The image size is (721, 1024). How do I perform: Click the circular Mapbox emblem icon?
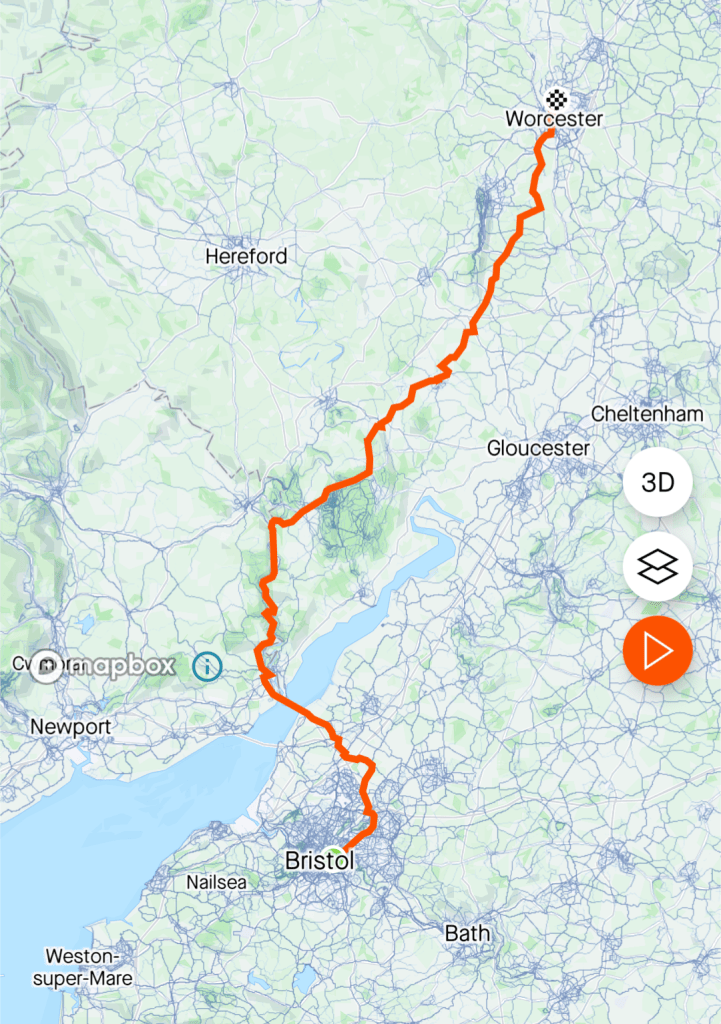tap(48, 666)
